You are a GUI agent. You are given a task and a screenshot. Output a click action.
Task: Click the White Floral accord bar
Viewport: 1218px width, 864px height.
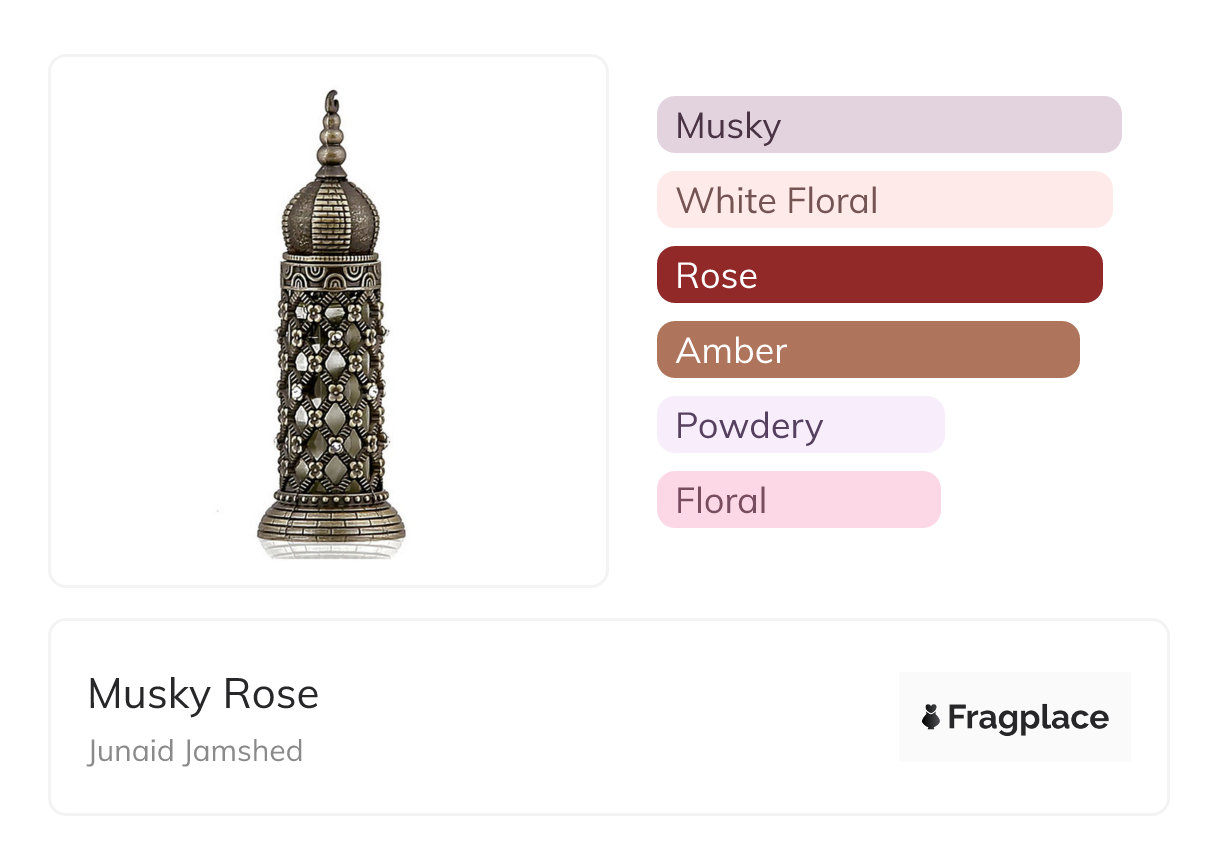pos(884,200)
